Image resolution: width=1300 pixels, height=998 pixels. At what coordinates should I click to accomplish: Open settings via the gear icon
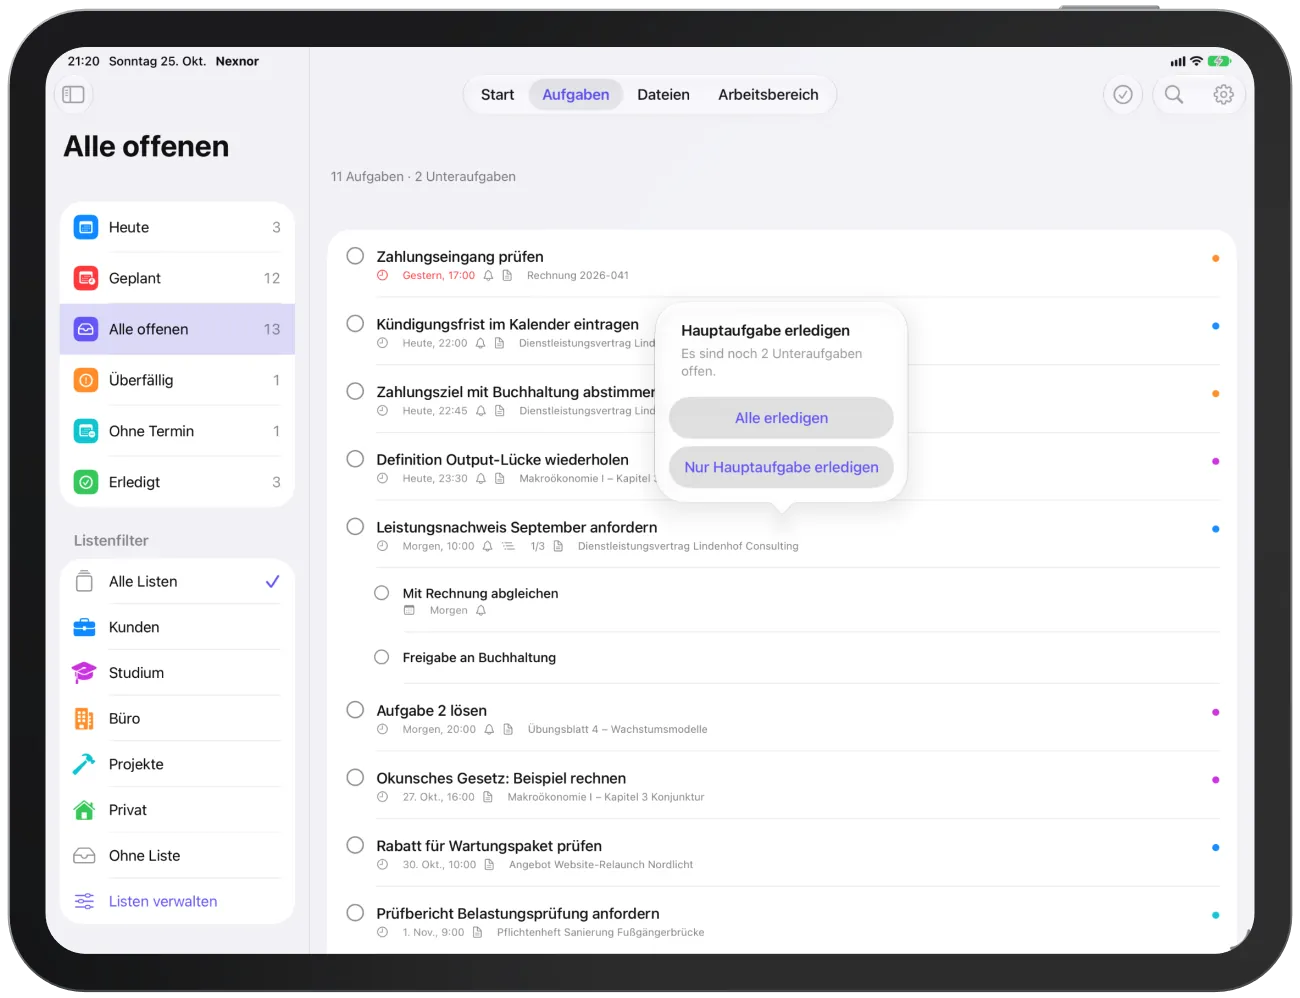tap(1223, 94)
